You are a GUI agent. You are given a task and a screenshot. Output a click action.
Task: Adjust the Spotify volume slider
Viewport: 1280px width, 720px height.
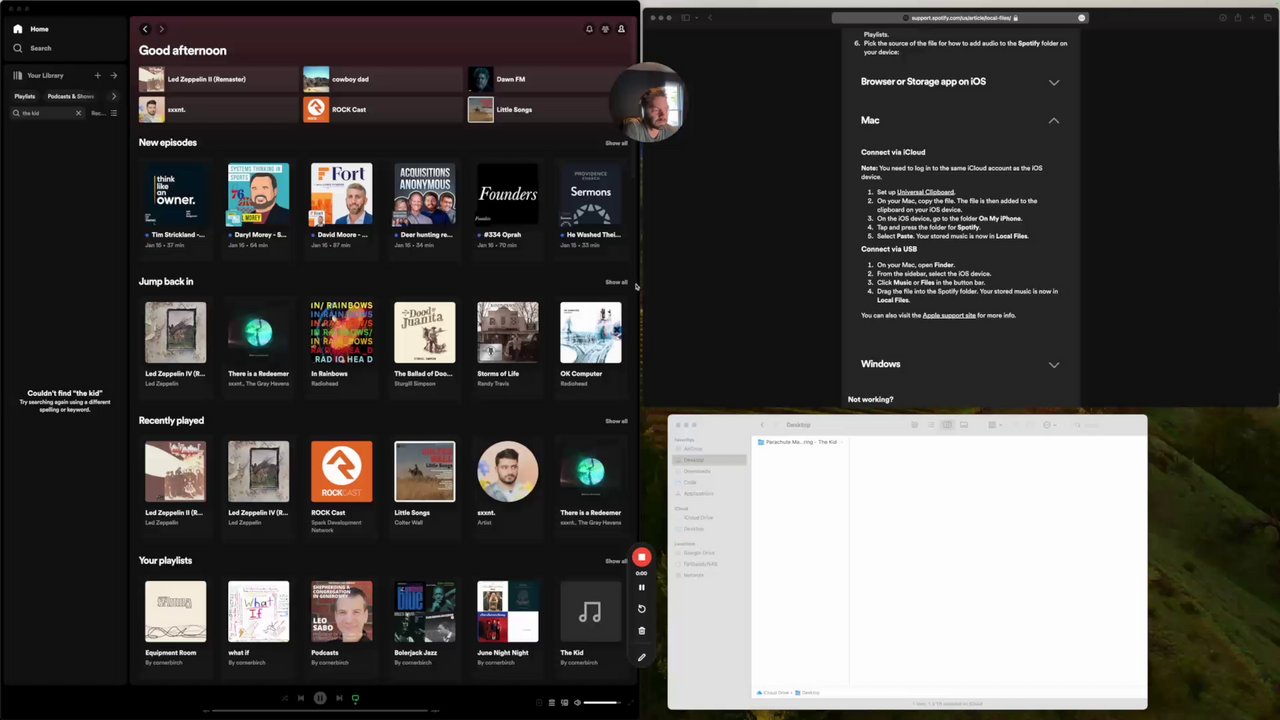point(602,702)
